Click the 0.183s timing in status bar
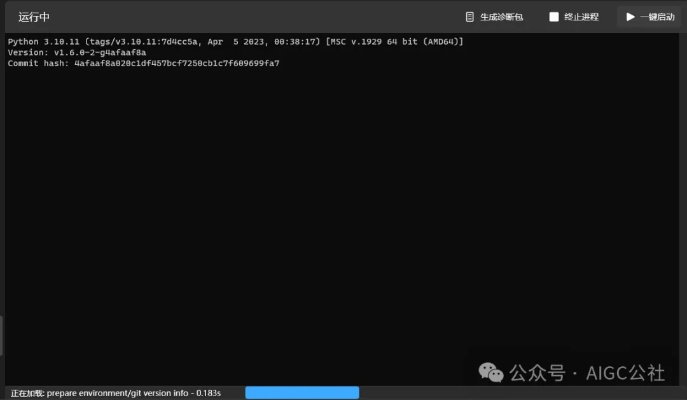Image resolution: width=687 pixels, height=400 pixels. 209,393
